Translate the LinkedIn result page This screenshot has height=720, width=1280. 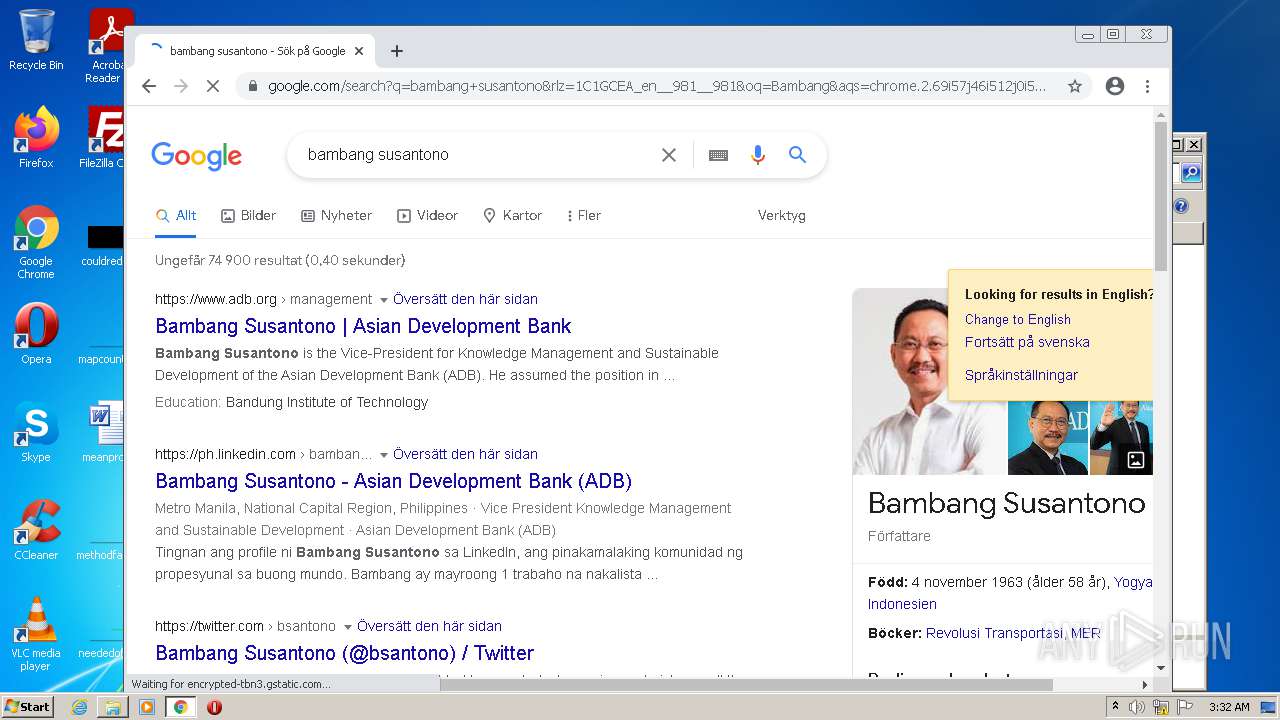465,454
